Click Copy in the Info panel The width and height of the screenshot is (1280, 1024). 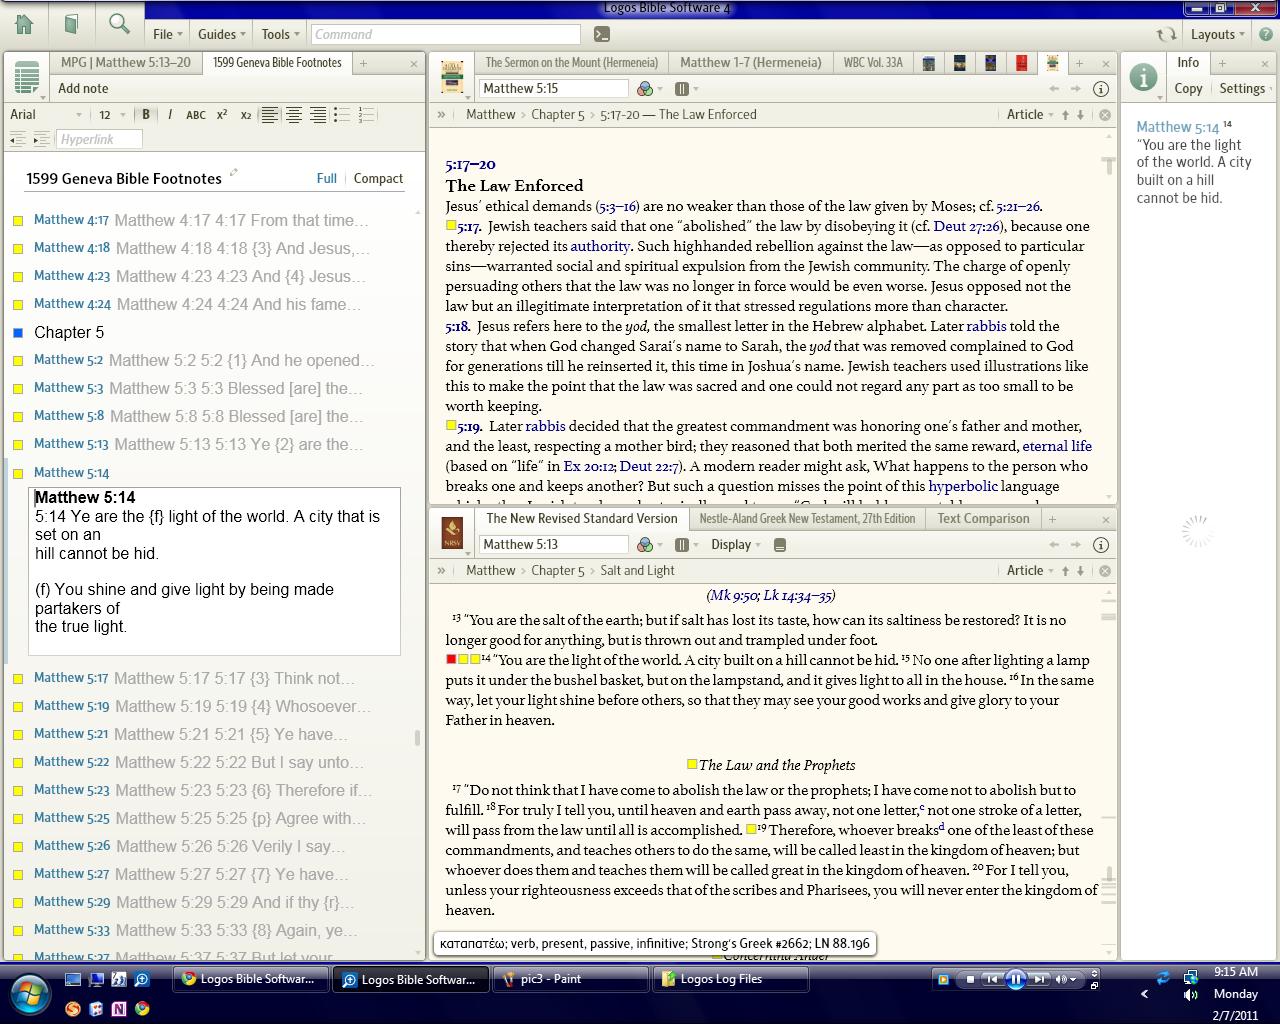coord(1188,89)
